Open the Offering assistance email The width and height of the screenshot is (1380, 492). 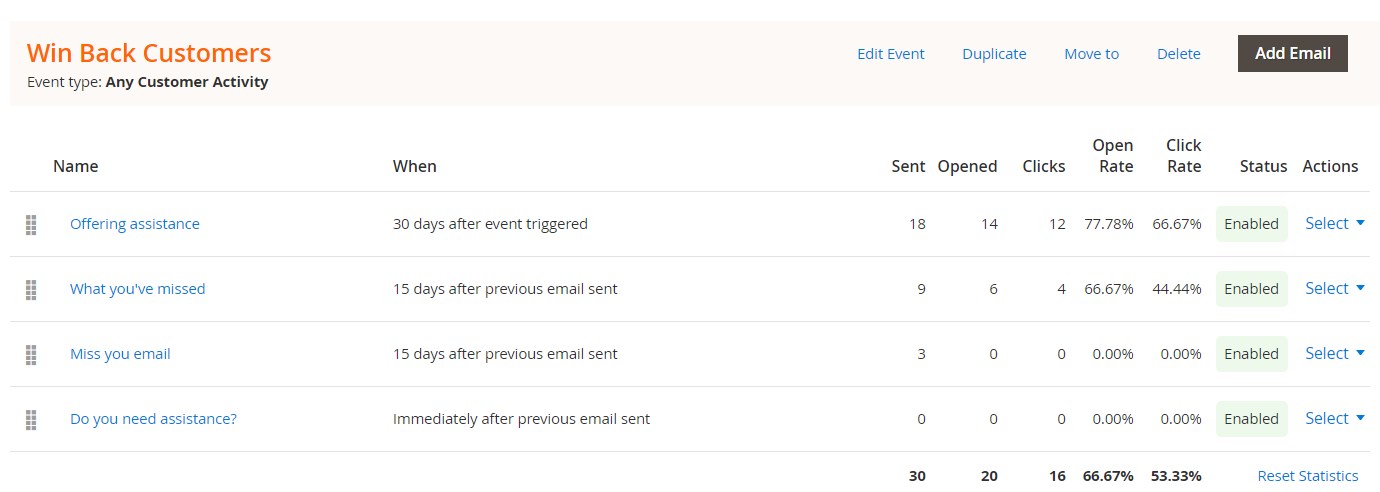[135, 224]
